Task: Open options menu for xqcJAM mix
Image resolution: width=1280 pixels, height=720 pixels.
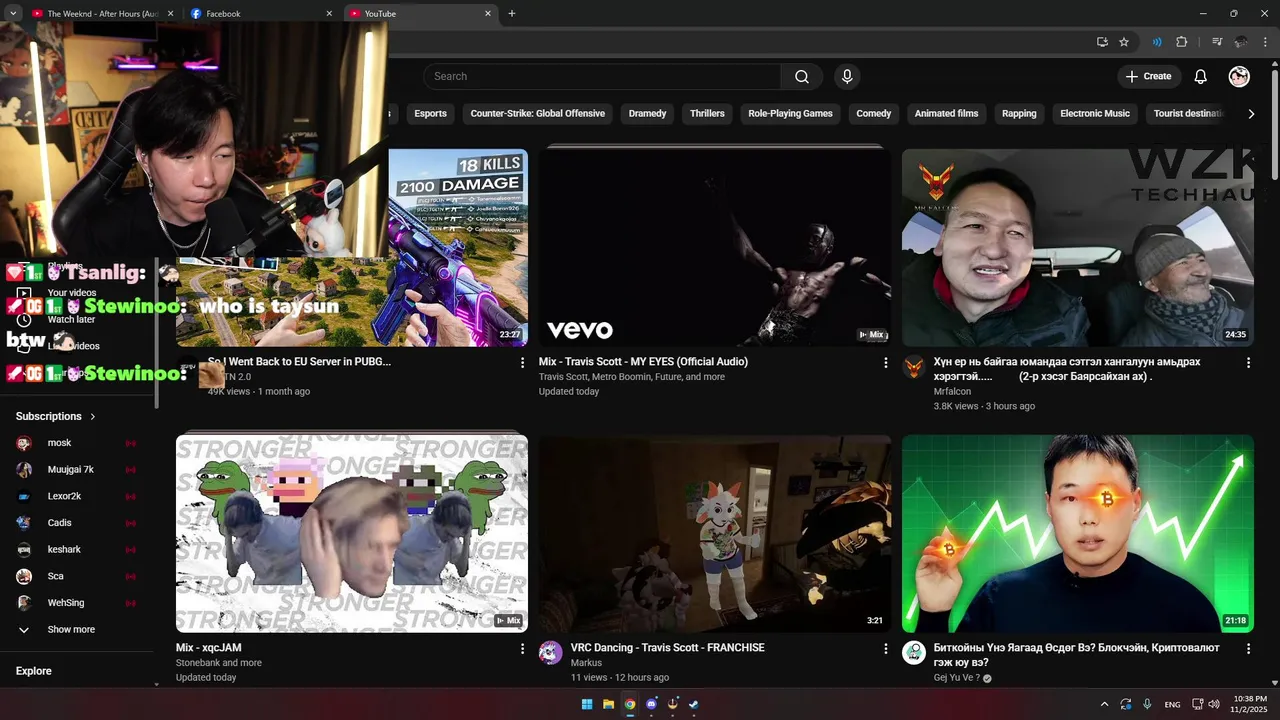Action: [522, 649]
